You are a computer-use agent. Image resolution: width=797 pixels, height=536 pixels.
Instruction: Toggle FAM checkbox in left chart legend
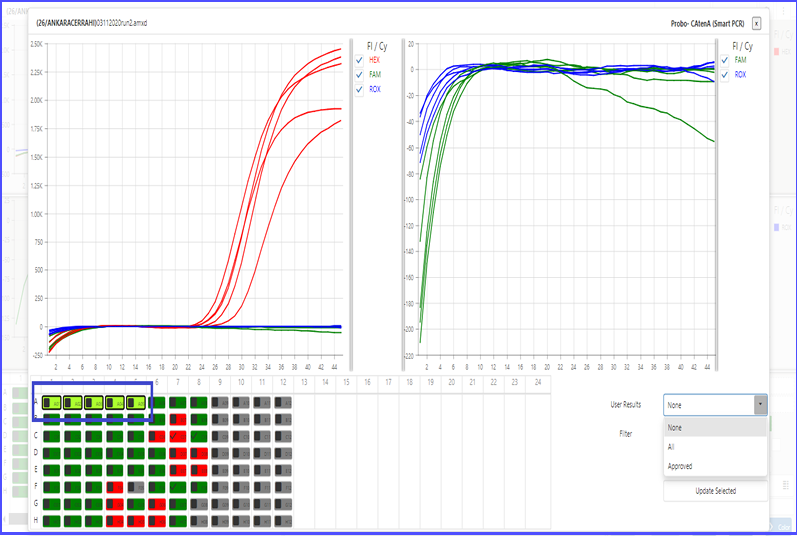359,74
